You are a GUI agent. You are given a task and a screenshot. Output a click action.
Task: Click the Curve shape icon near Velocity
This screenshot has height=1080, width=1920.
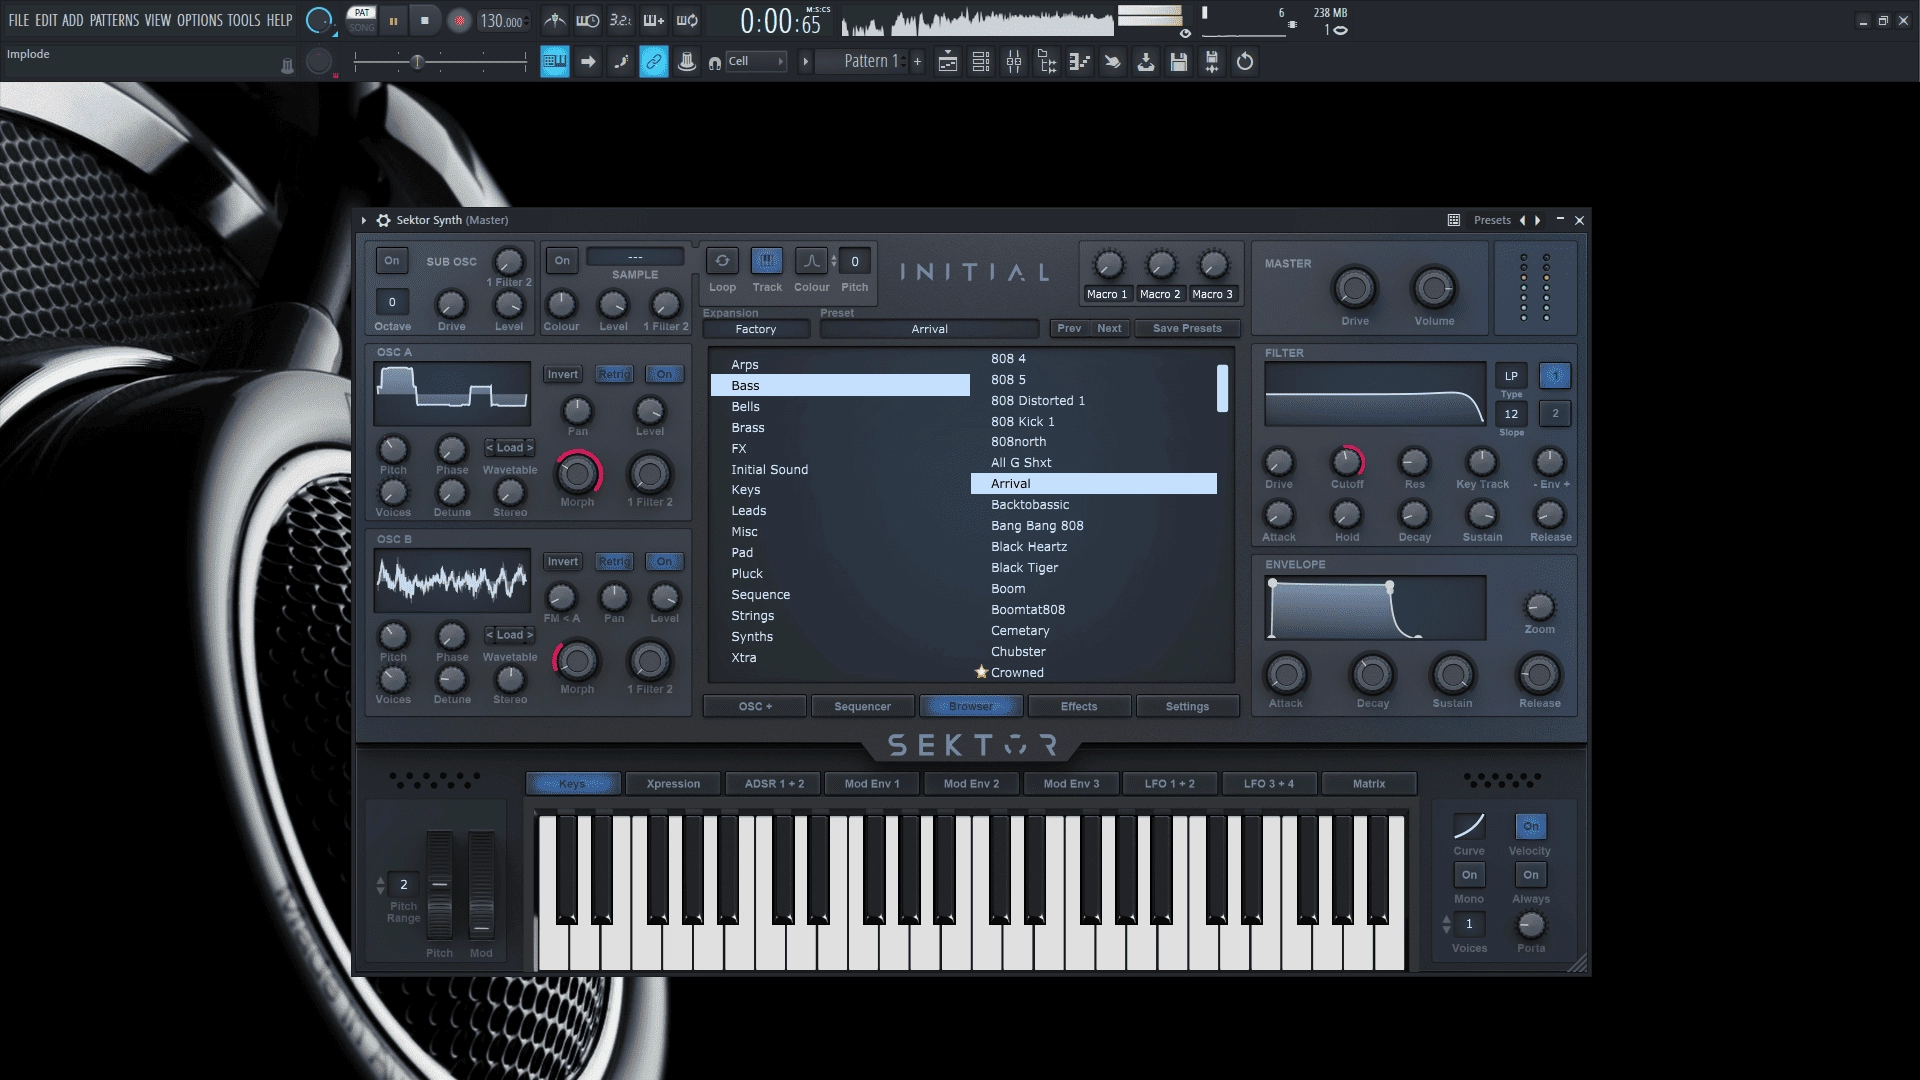coord(1469,826)
